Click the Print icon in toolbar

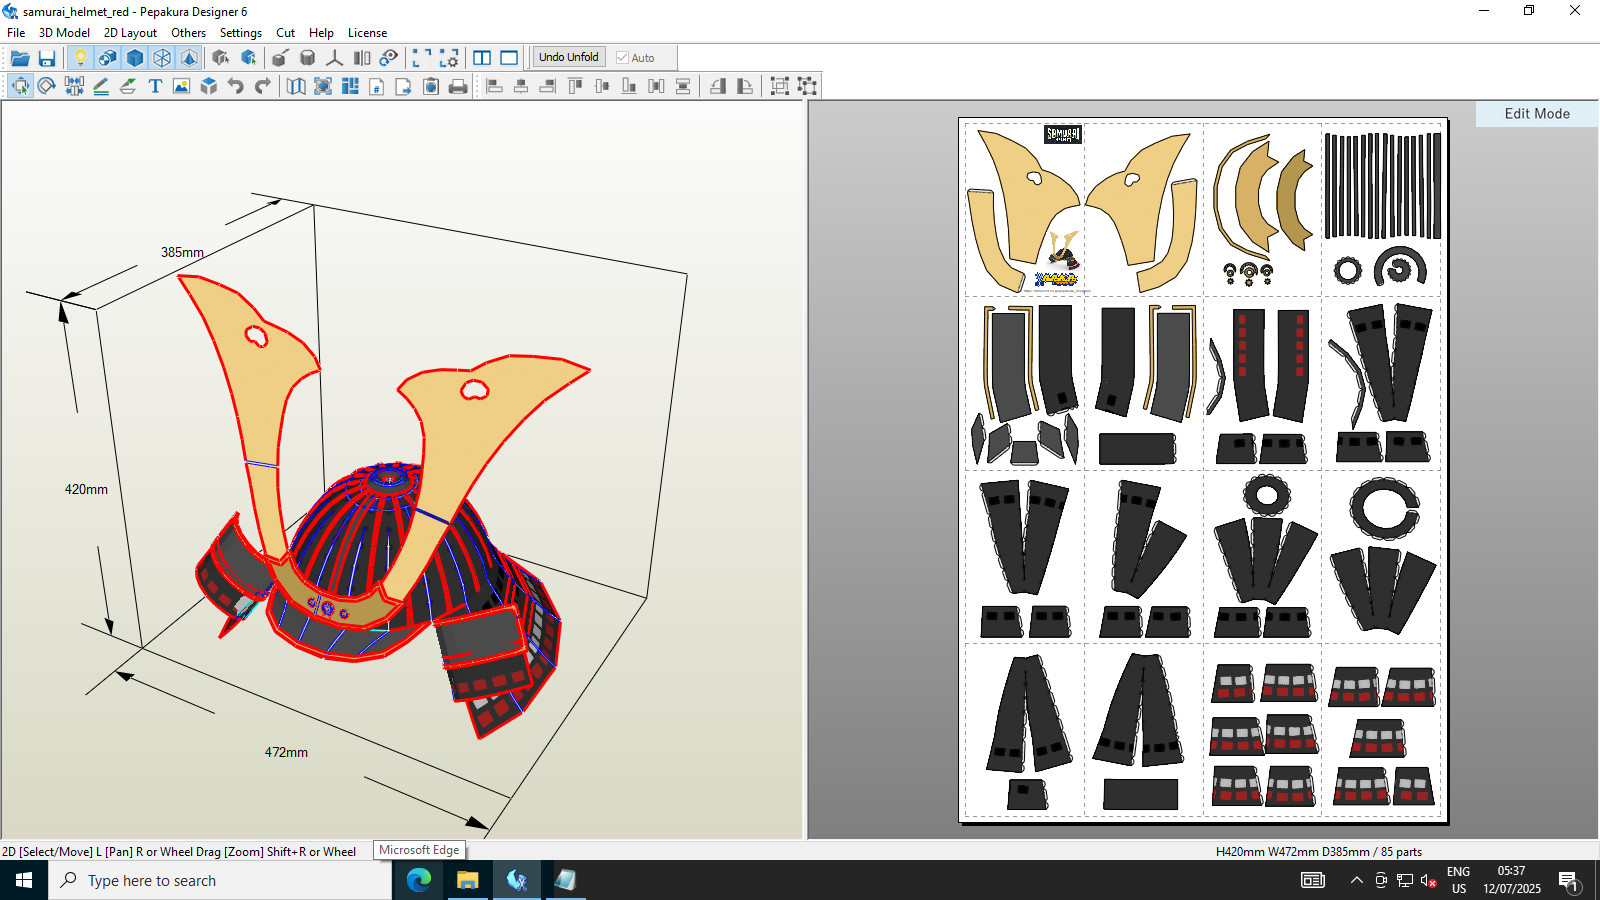(x=458, y=86)
